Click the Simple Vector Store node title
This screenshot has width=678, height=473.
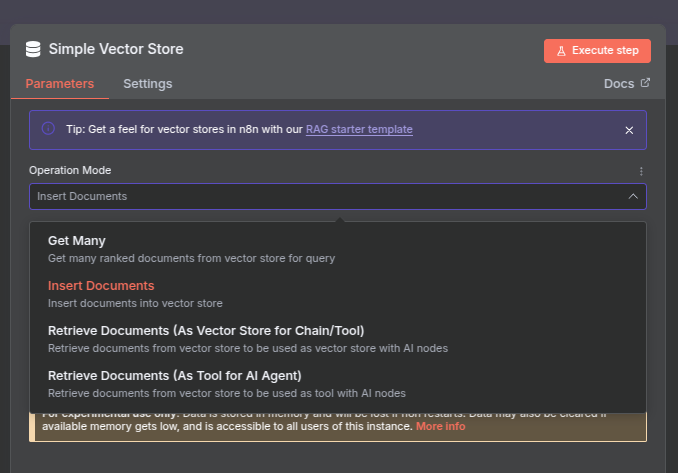(116, 49)
